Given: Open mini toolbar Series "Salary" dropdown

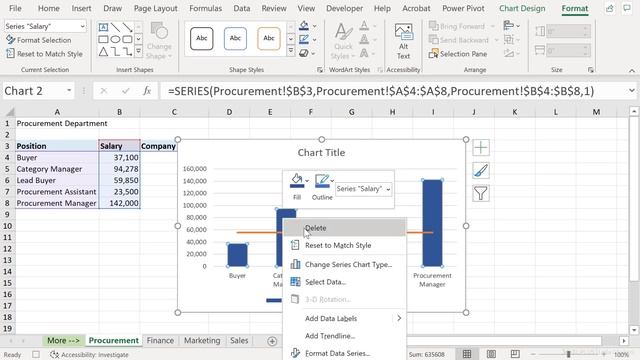Looking at the screenshot, I should (x=363, y=189).
